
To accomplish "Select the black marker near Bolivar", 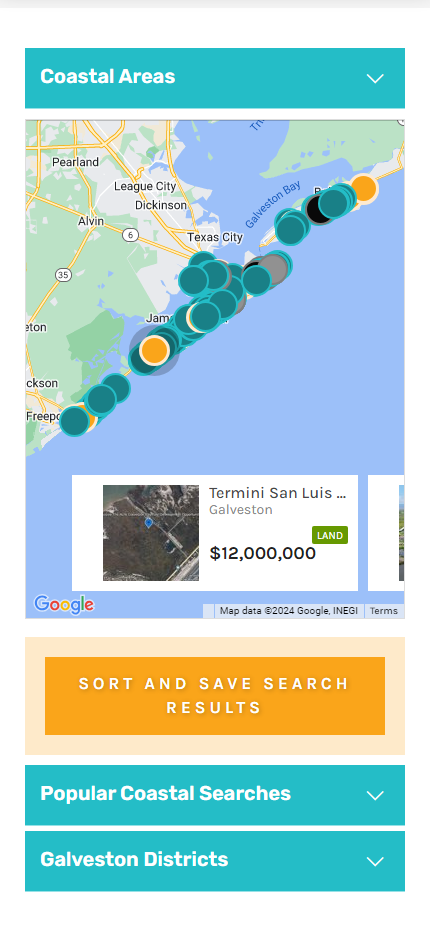I will pos(317,212).
